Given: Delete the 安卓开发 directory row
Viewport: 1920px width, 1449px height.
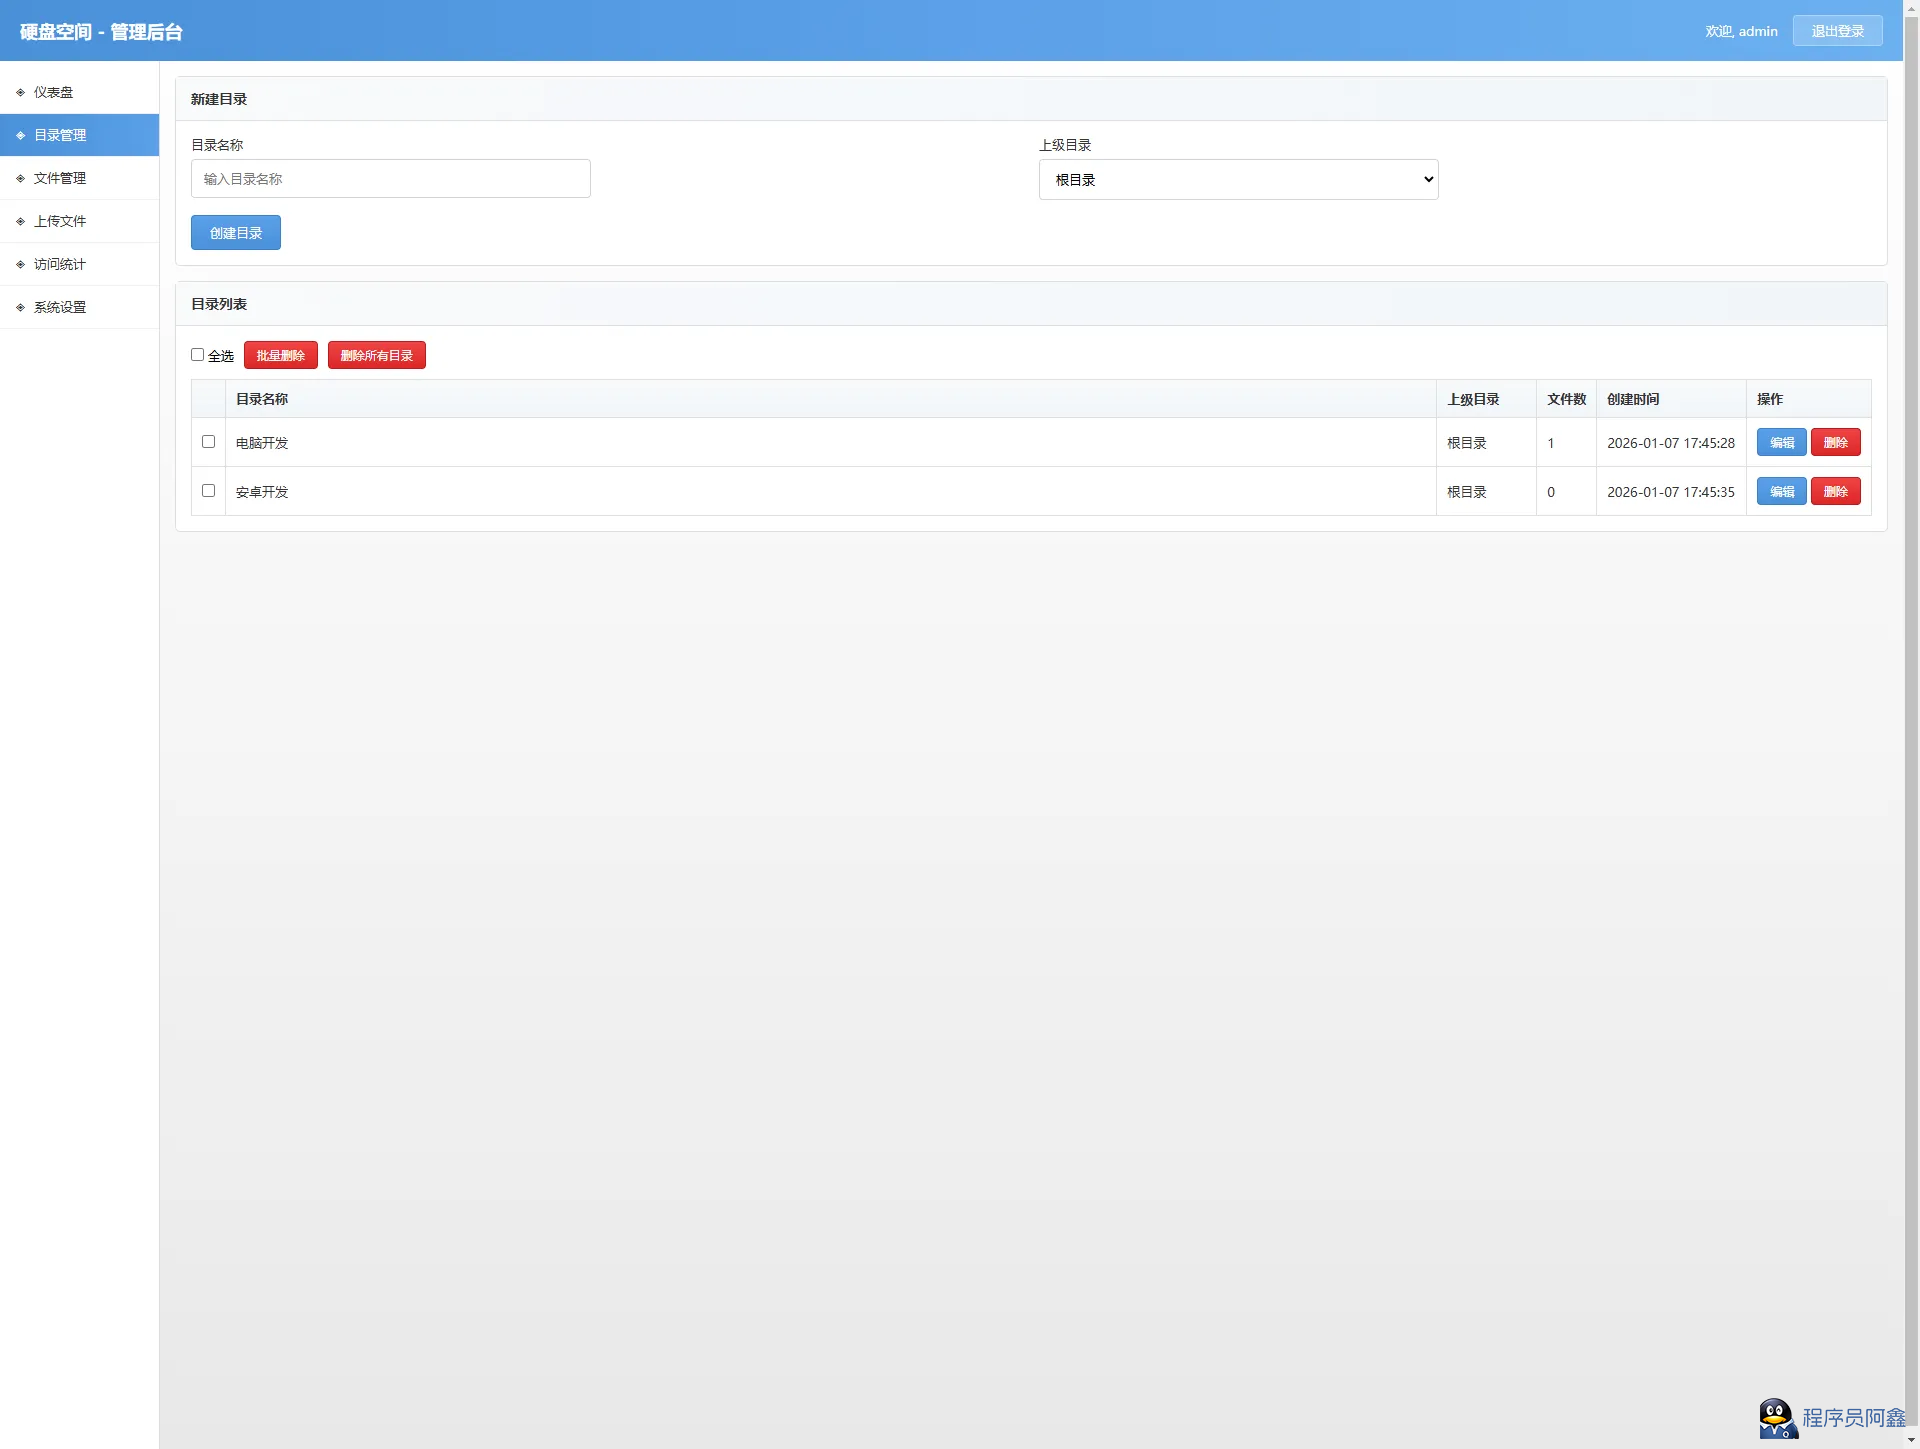Looking at the screenshot, I should [1835, 492].
